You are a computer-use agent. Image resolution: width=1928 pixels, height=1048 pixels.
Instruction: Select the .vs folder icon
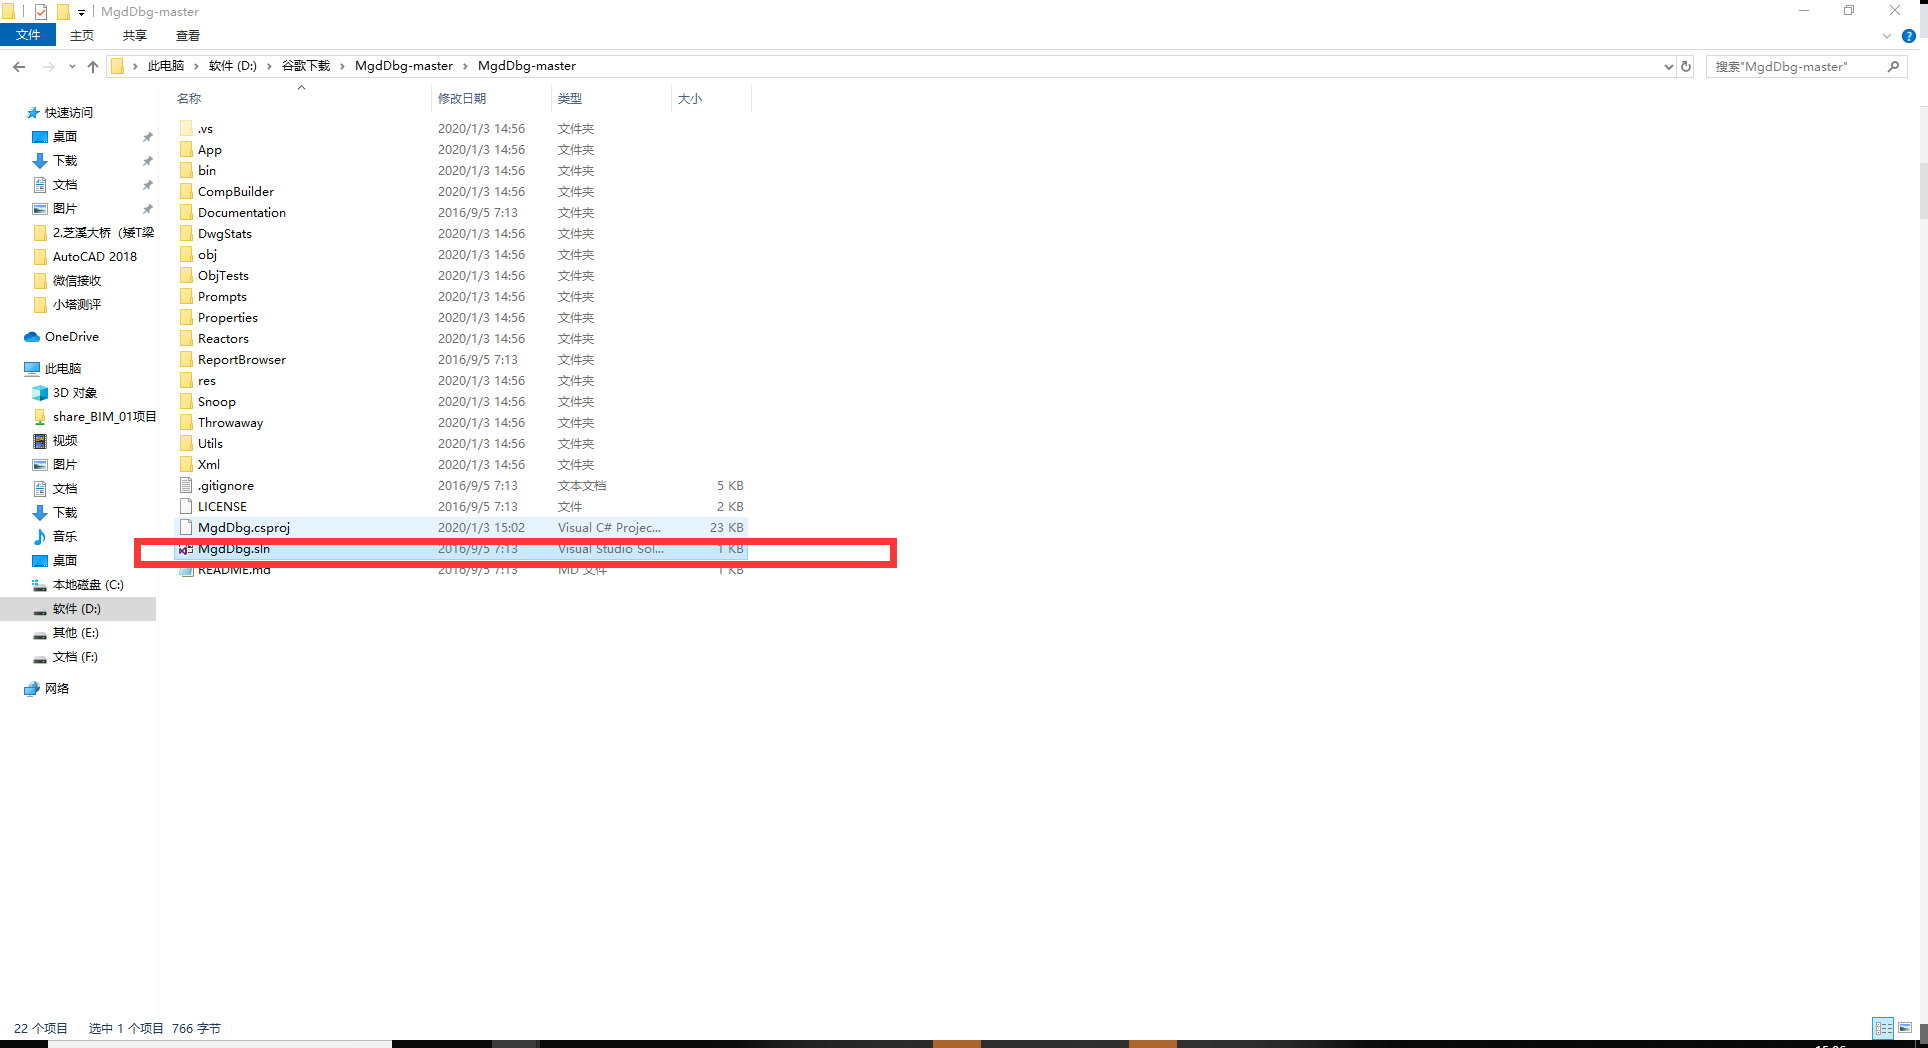pos(186,128)
